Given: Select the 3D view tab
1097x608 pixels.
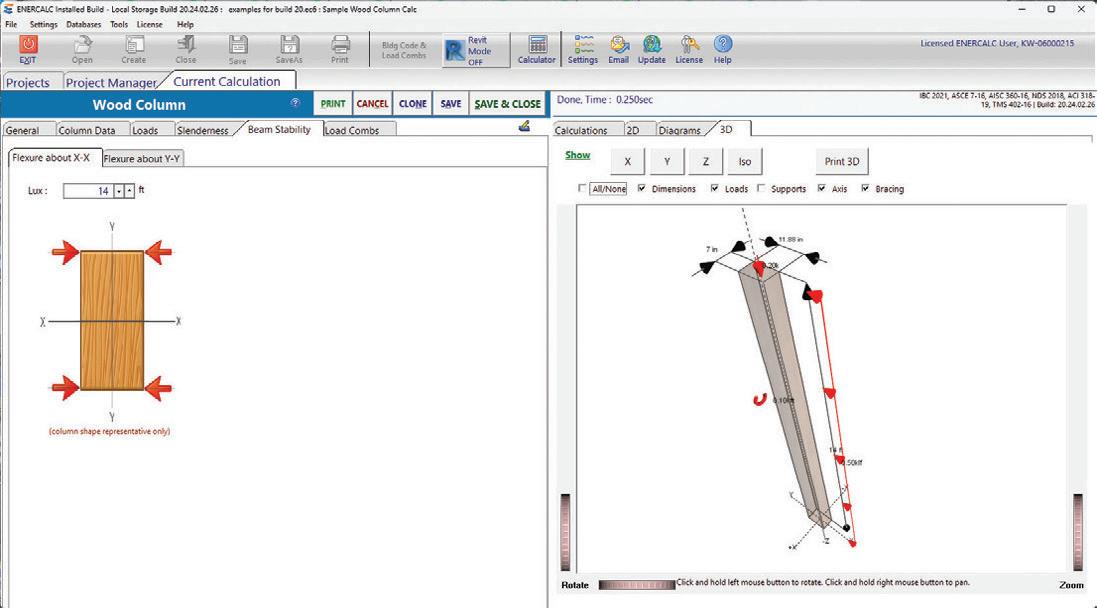Looking at the screenshot, I should [x=728, y=129].
